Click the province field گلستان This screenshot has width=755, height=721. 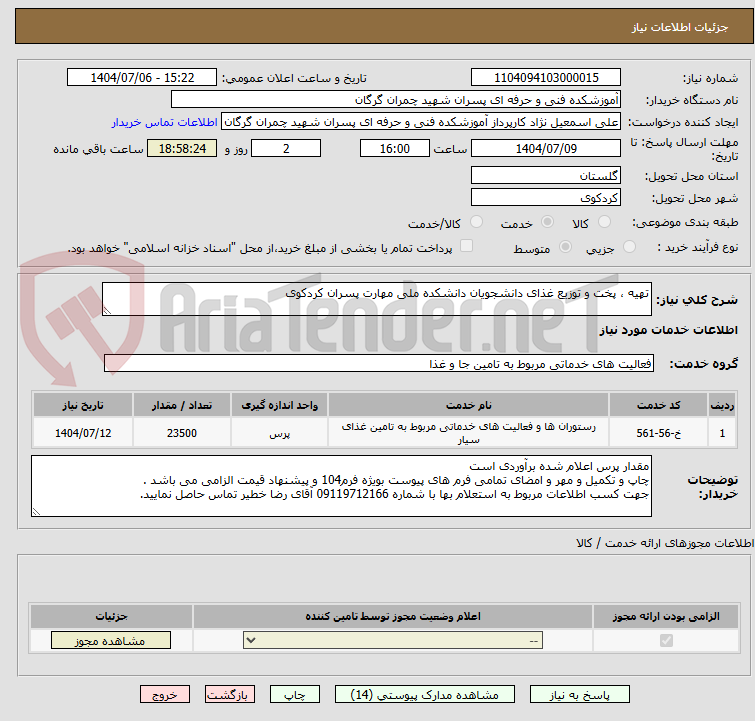pos(546,175)
